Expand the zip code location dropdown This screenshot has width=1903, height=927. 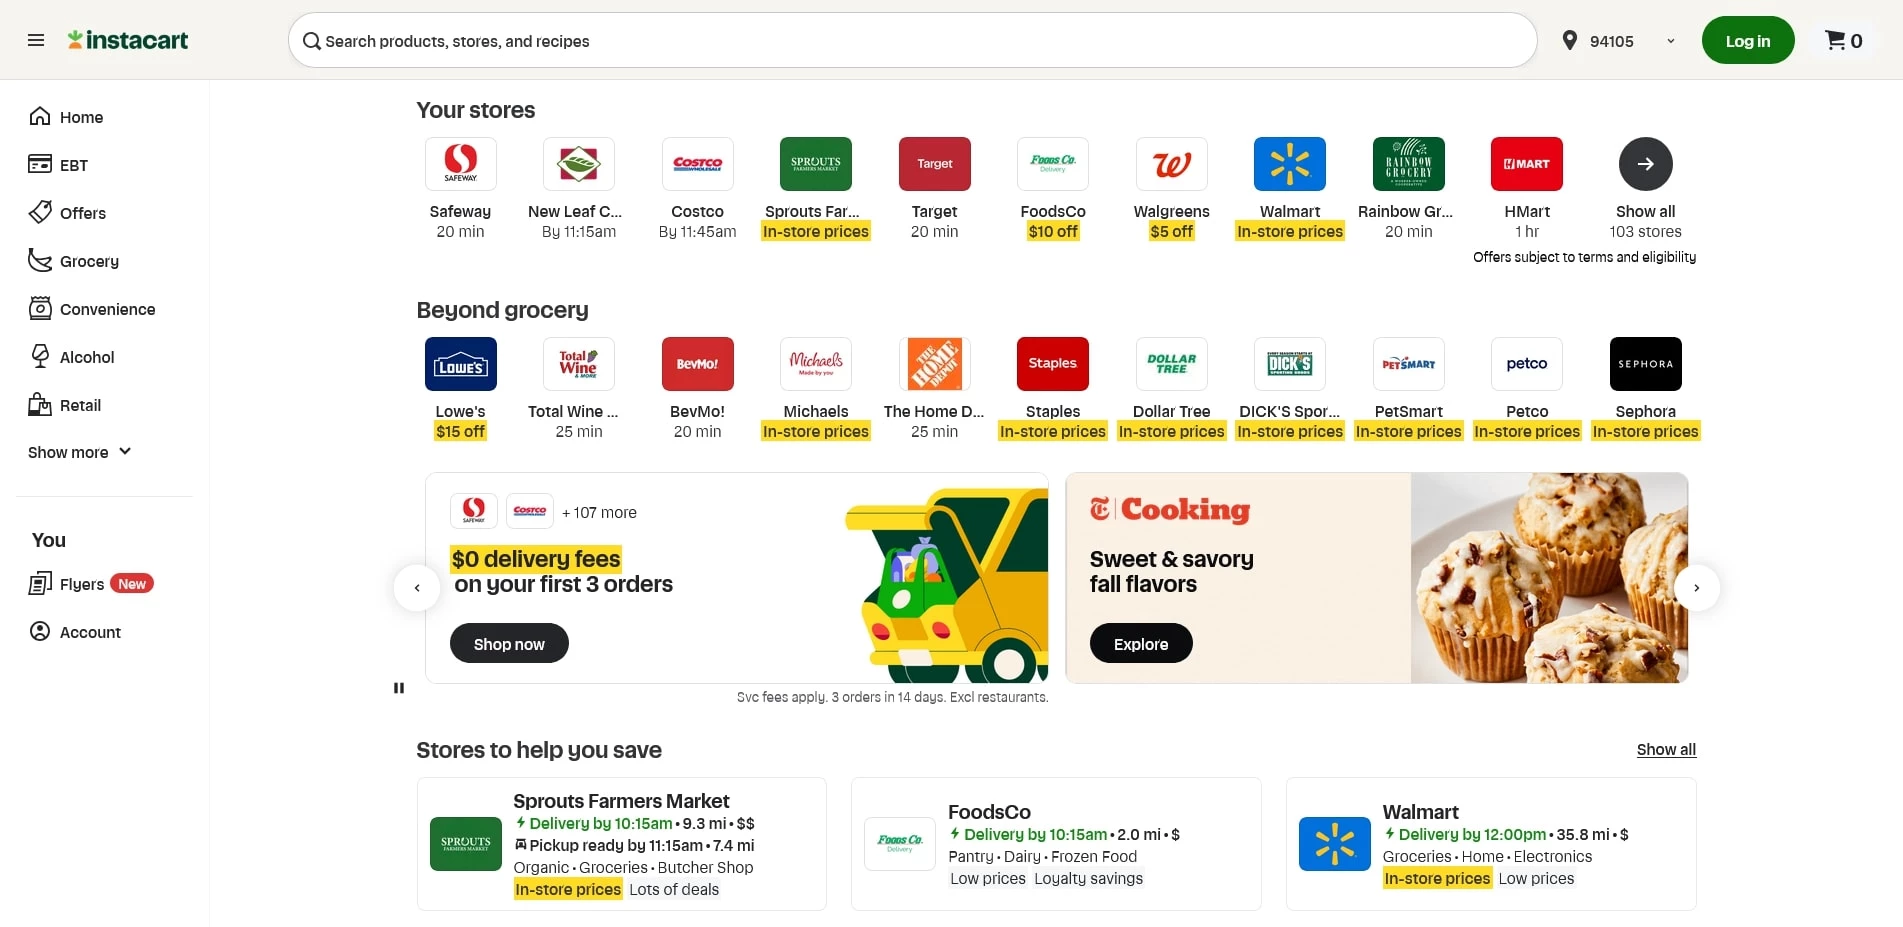coord(1670,41)
